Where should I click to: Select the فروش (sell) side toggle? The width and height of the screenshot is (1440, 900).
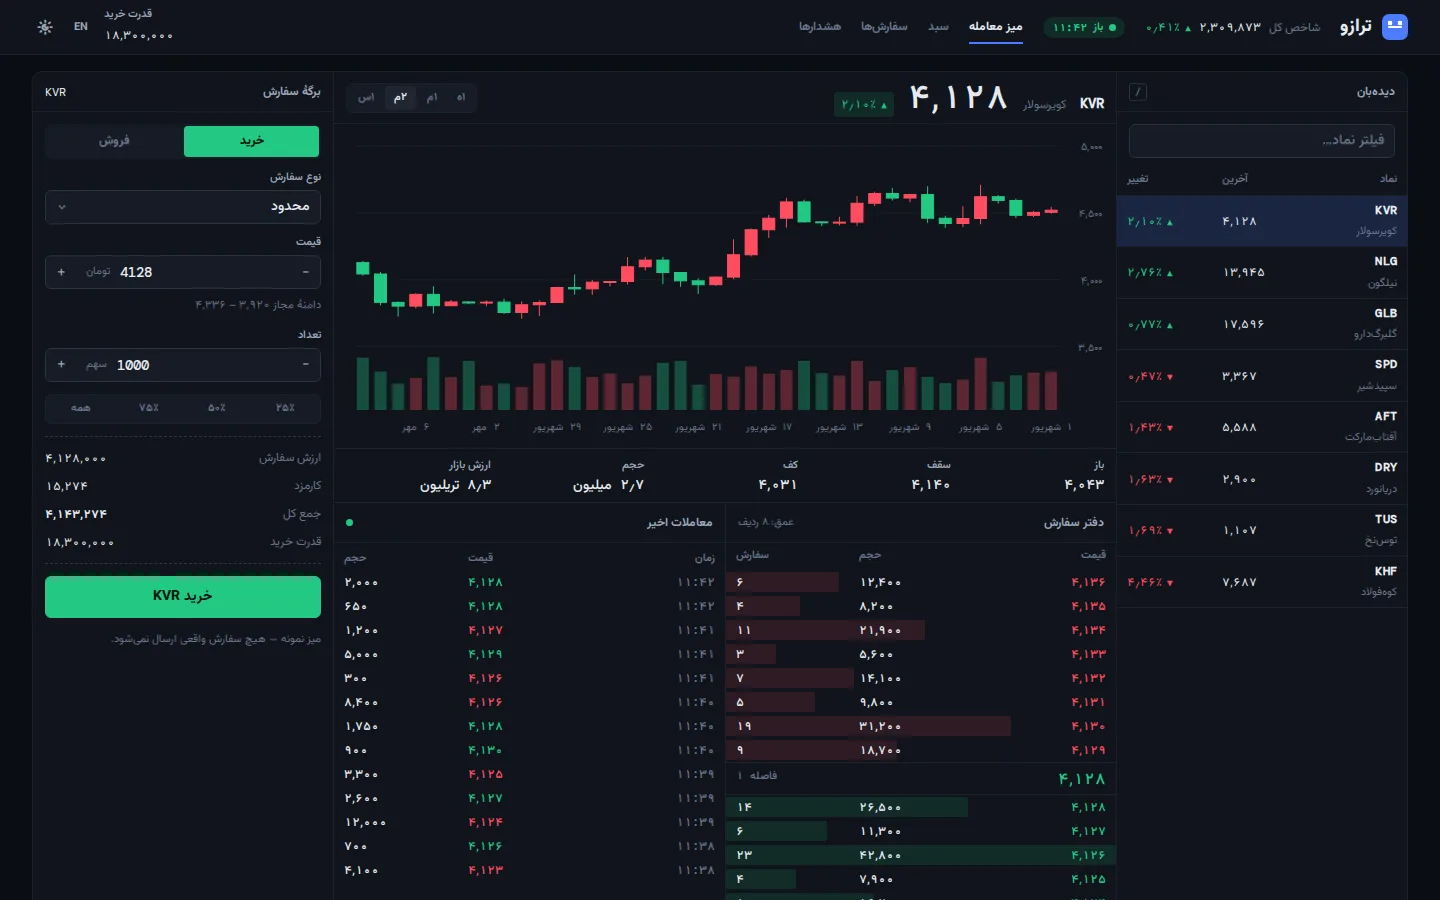click(x=114, y=141)
